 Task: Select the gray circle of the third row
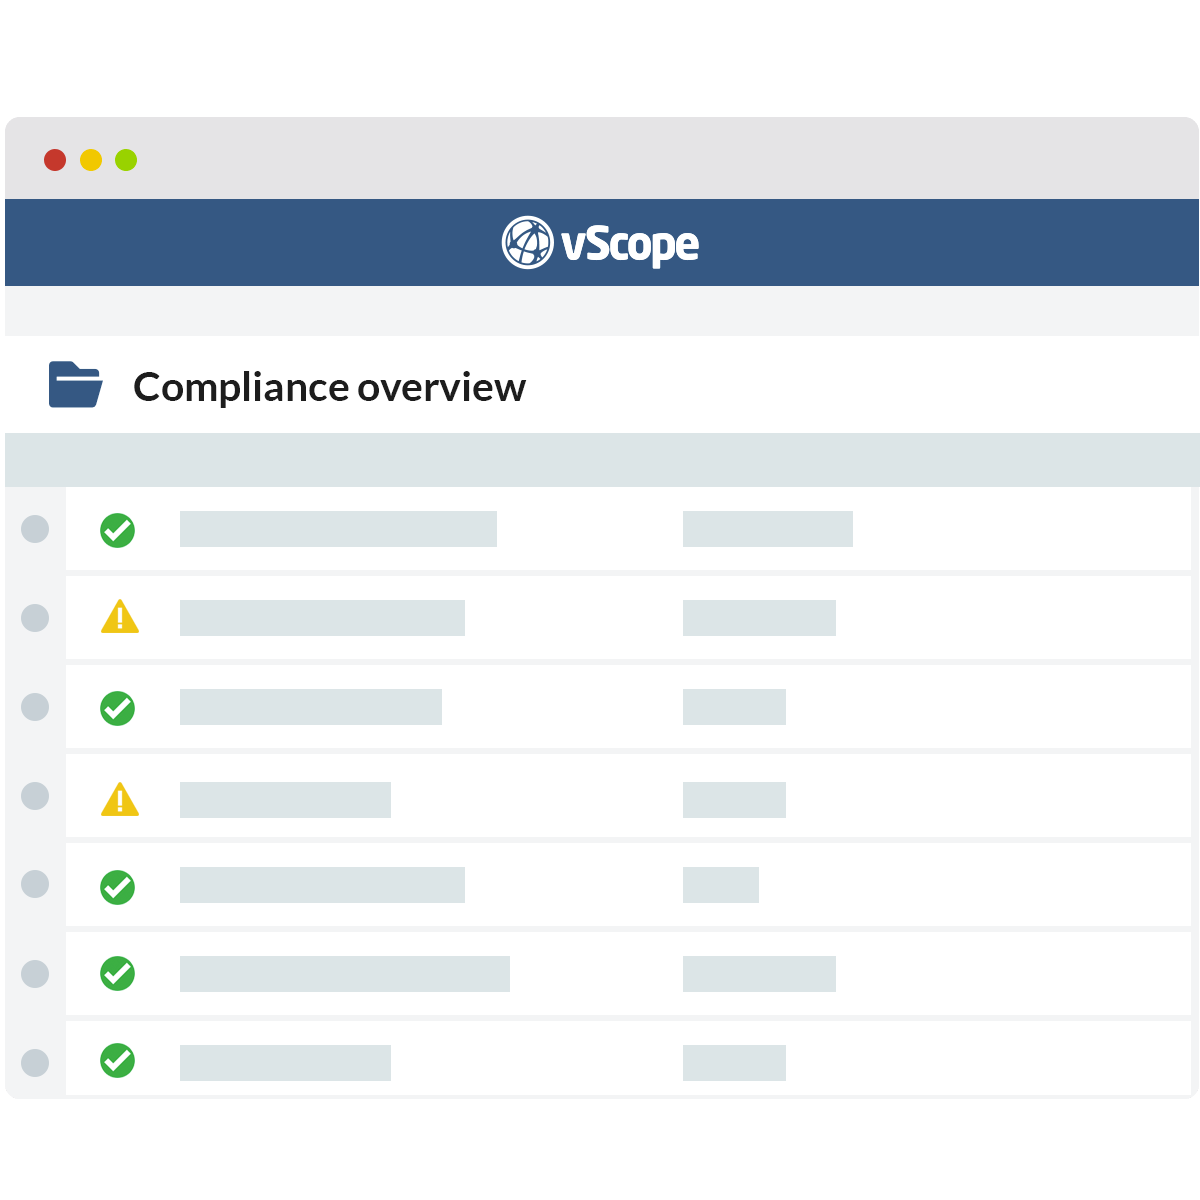[x=35, y=707]
